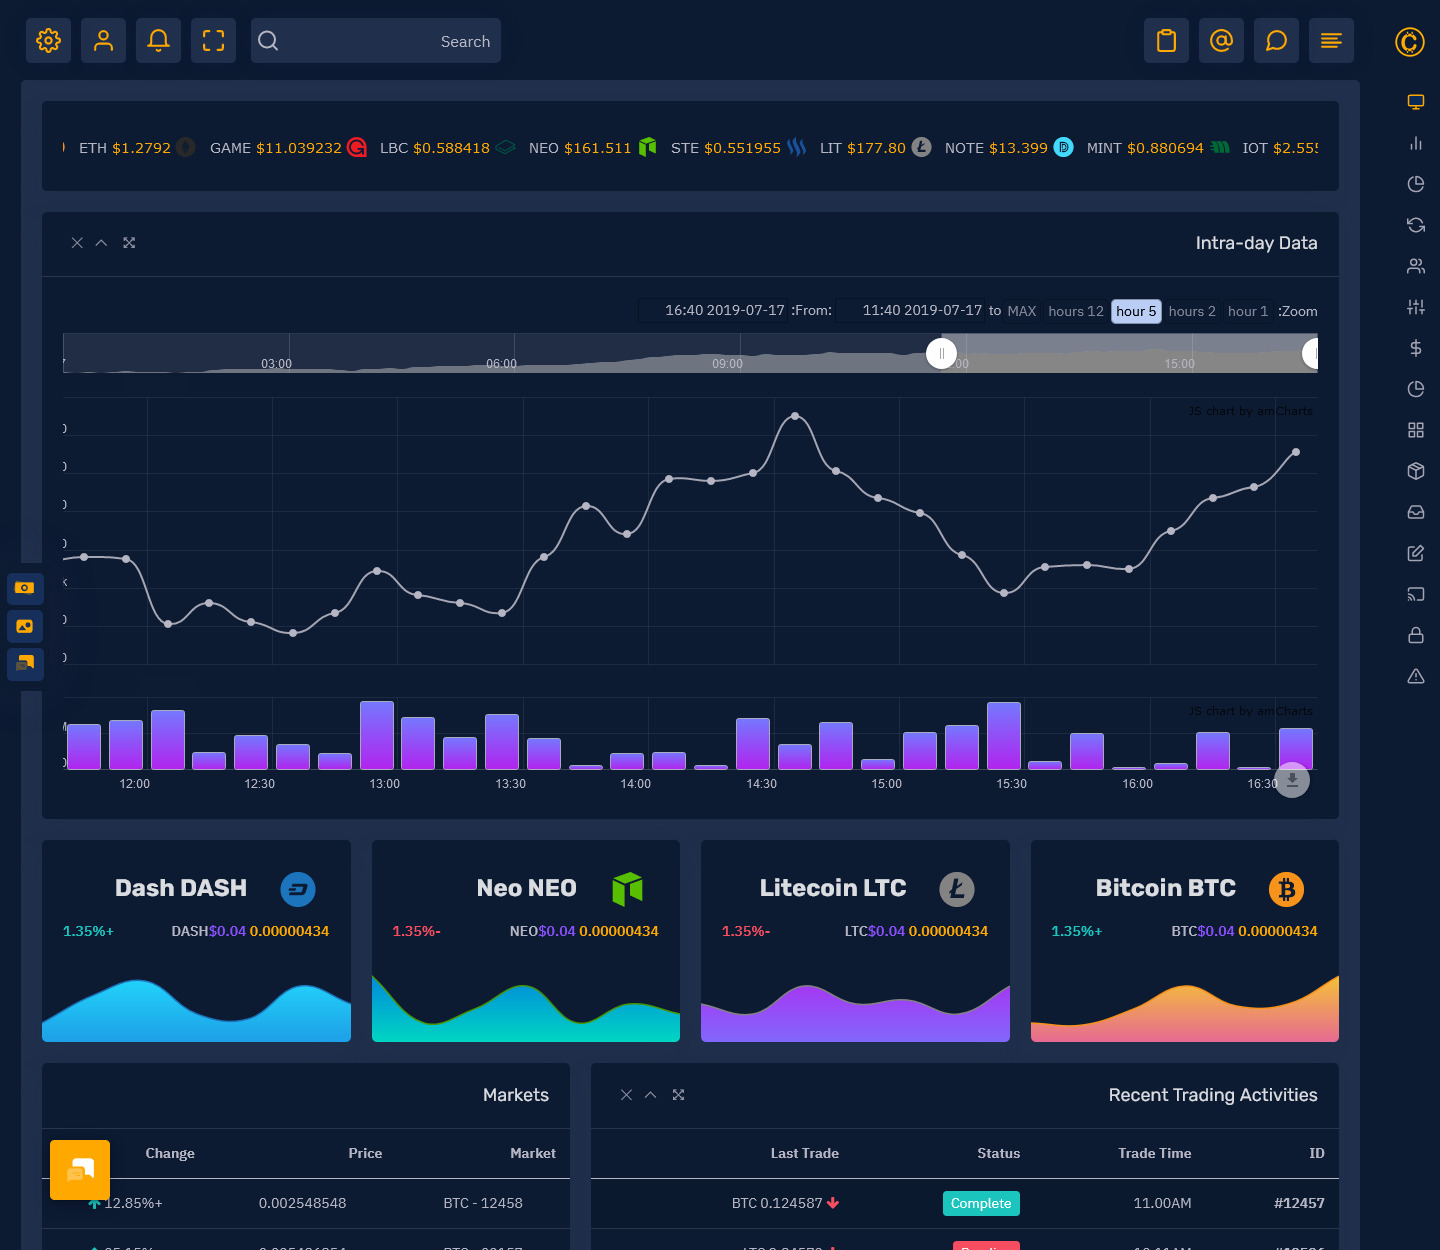This screenshot has height=1250, width=1440.
Task: Select the 1 hour zoom option
Action: coord(1248,311)
